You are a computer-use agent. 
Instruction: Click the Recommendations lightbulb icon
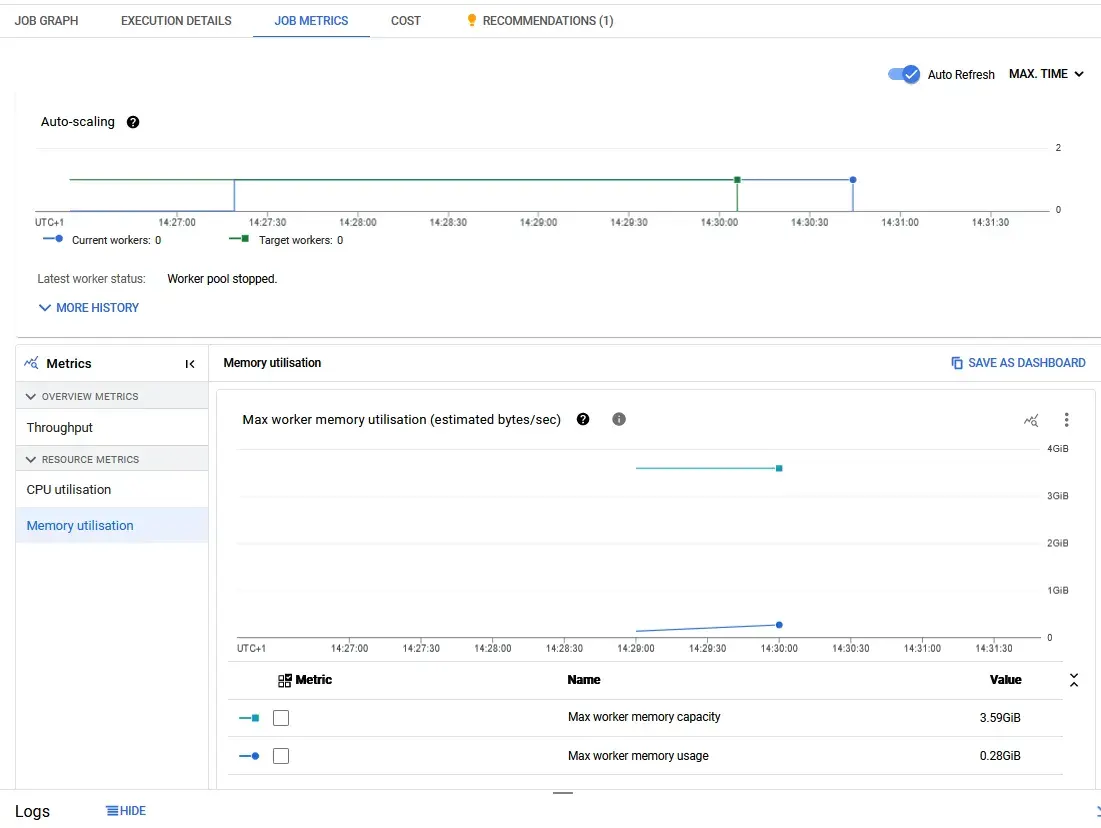[472, 20]
